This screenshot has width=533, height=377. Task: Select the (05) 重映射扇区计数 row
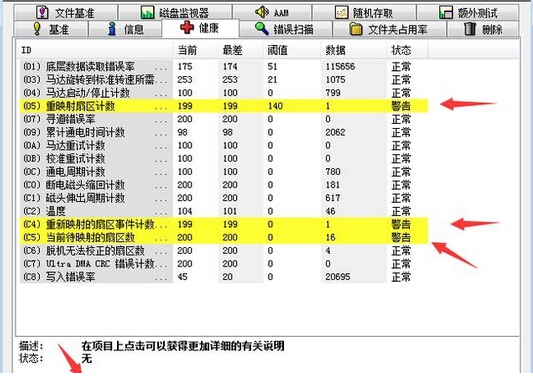click(x=224, y=106)
